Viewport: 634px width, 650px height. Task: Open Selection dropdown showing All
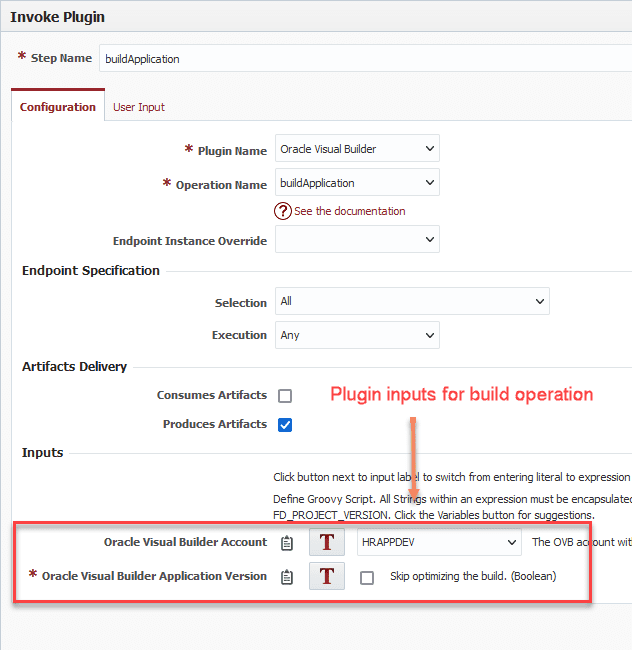point(413,301)
